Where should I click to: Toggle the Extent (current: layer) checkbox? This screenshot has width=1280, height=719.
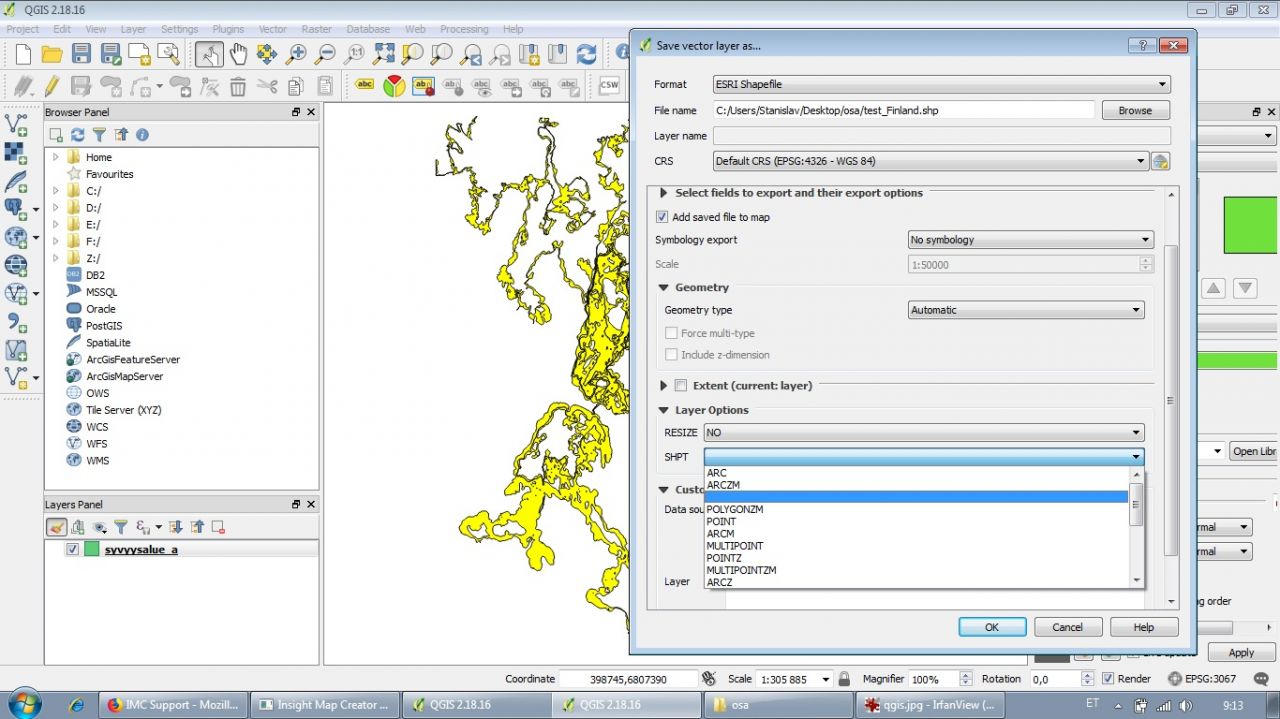tap(681, 385)
